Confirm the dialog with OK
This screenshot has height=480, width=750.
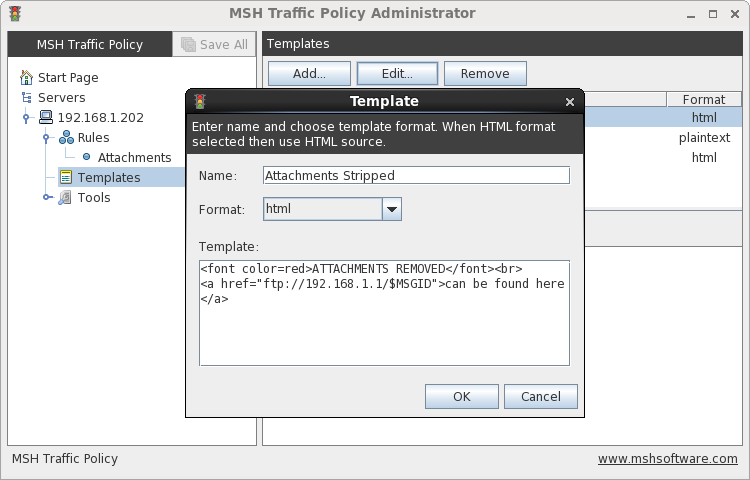click(462, 396)
